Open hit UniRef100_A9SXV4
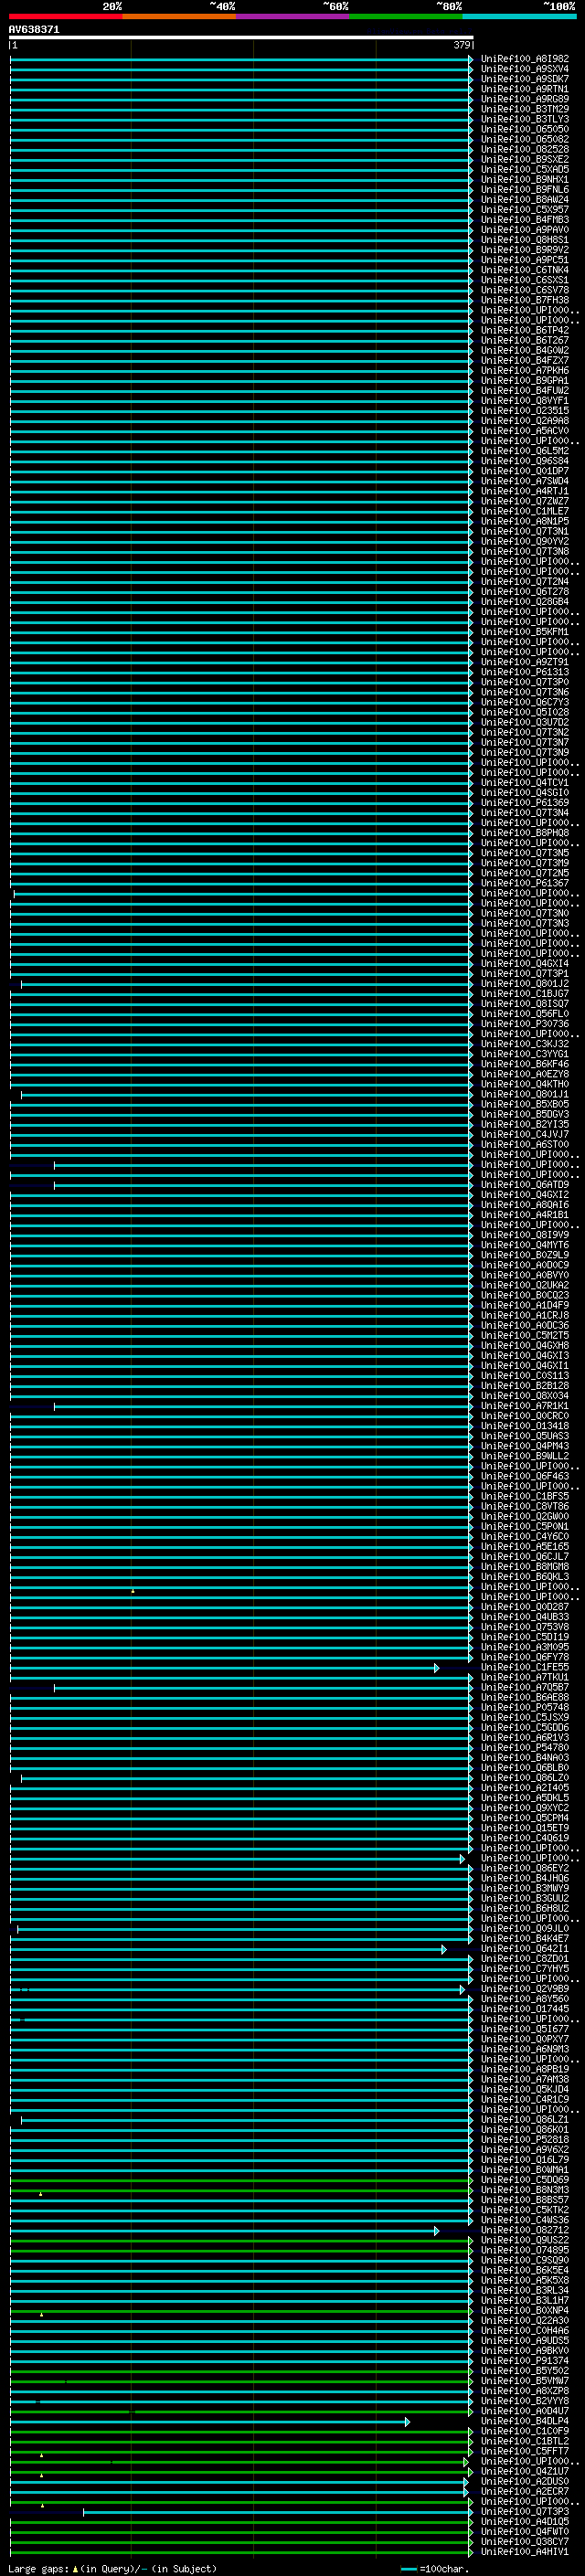The height and width of the screenshot is (2576, 585). (x=524, y=69)
